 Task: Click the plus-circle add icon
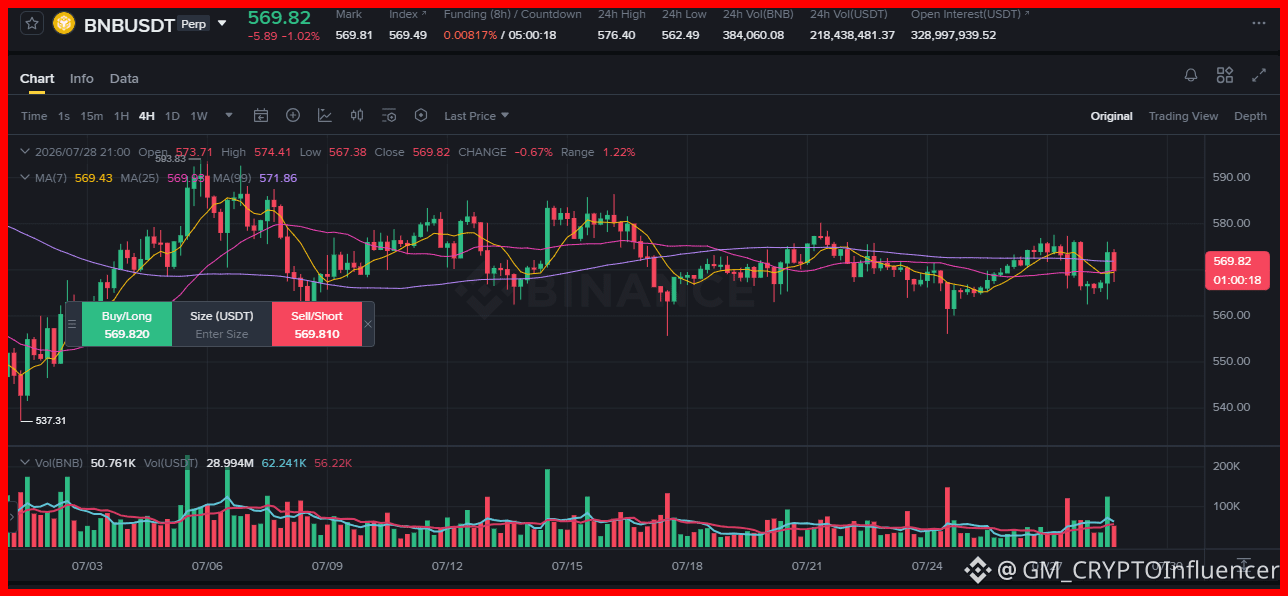click(x=293, y=115)
